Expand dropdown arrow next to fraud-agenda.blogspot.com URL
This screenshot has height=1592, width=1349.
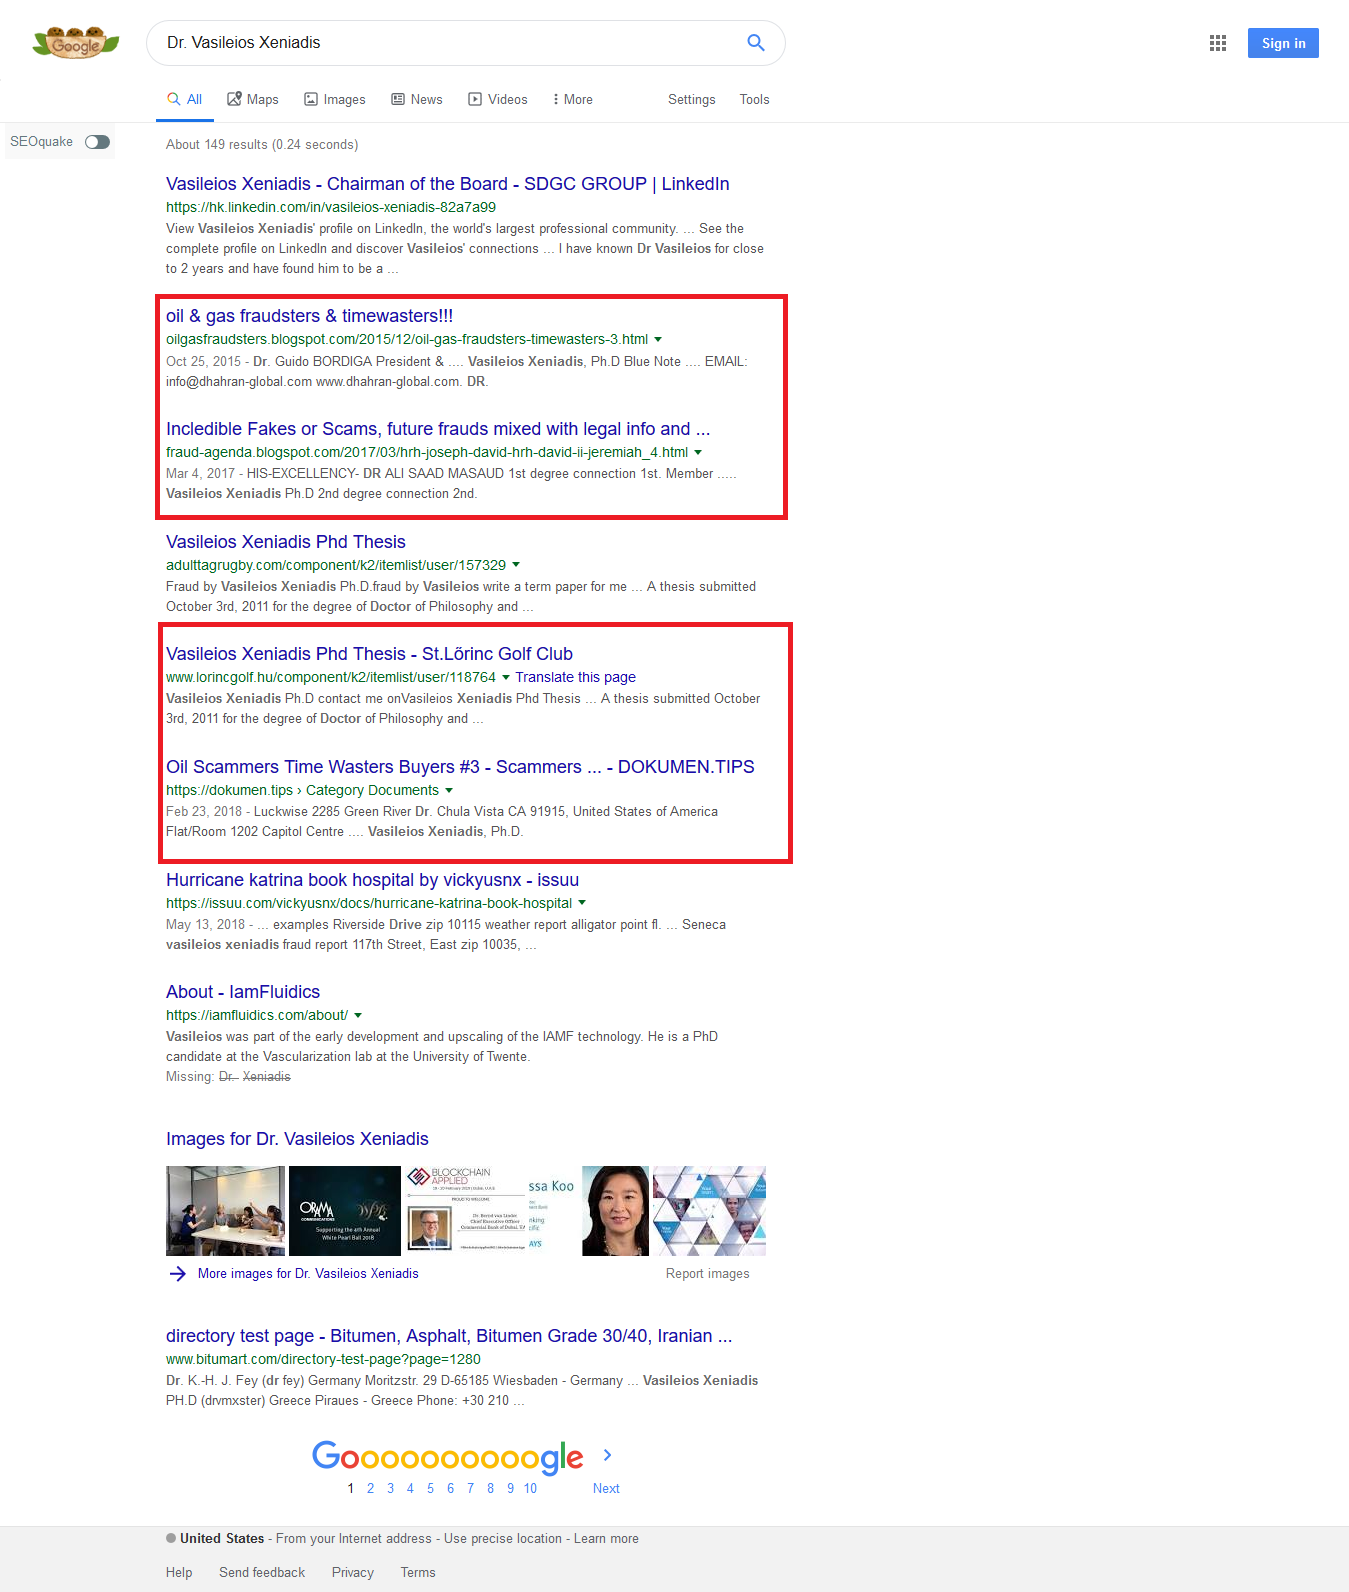pyautogui.click(x=698, y=452)
